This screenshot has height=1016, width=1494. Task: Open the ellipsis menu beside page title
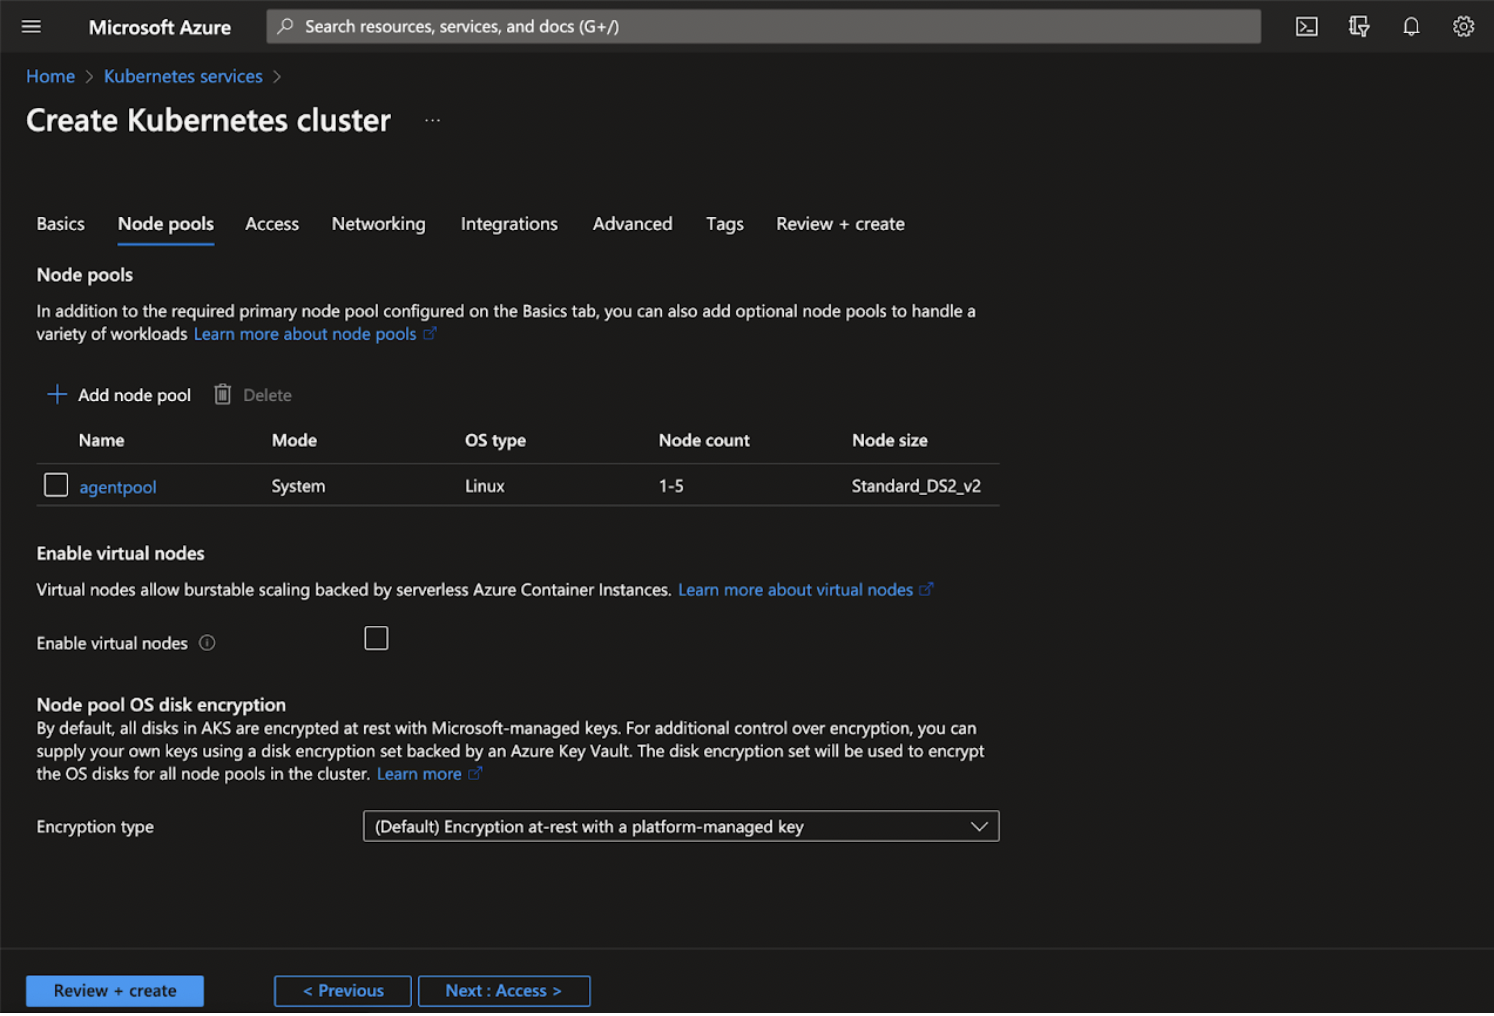(x=432, y=120)
